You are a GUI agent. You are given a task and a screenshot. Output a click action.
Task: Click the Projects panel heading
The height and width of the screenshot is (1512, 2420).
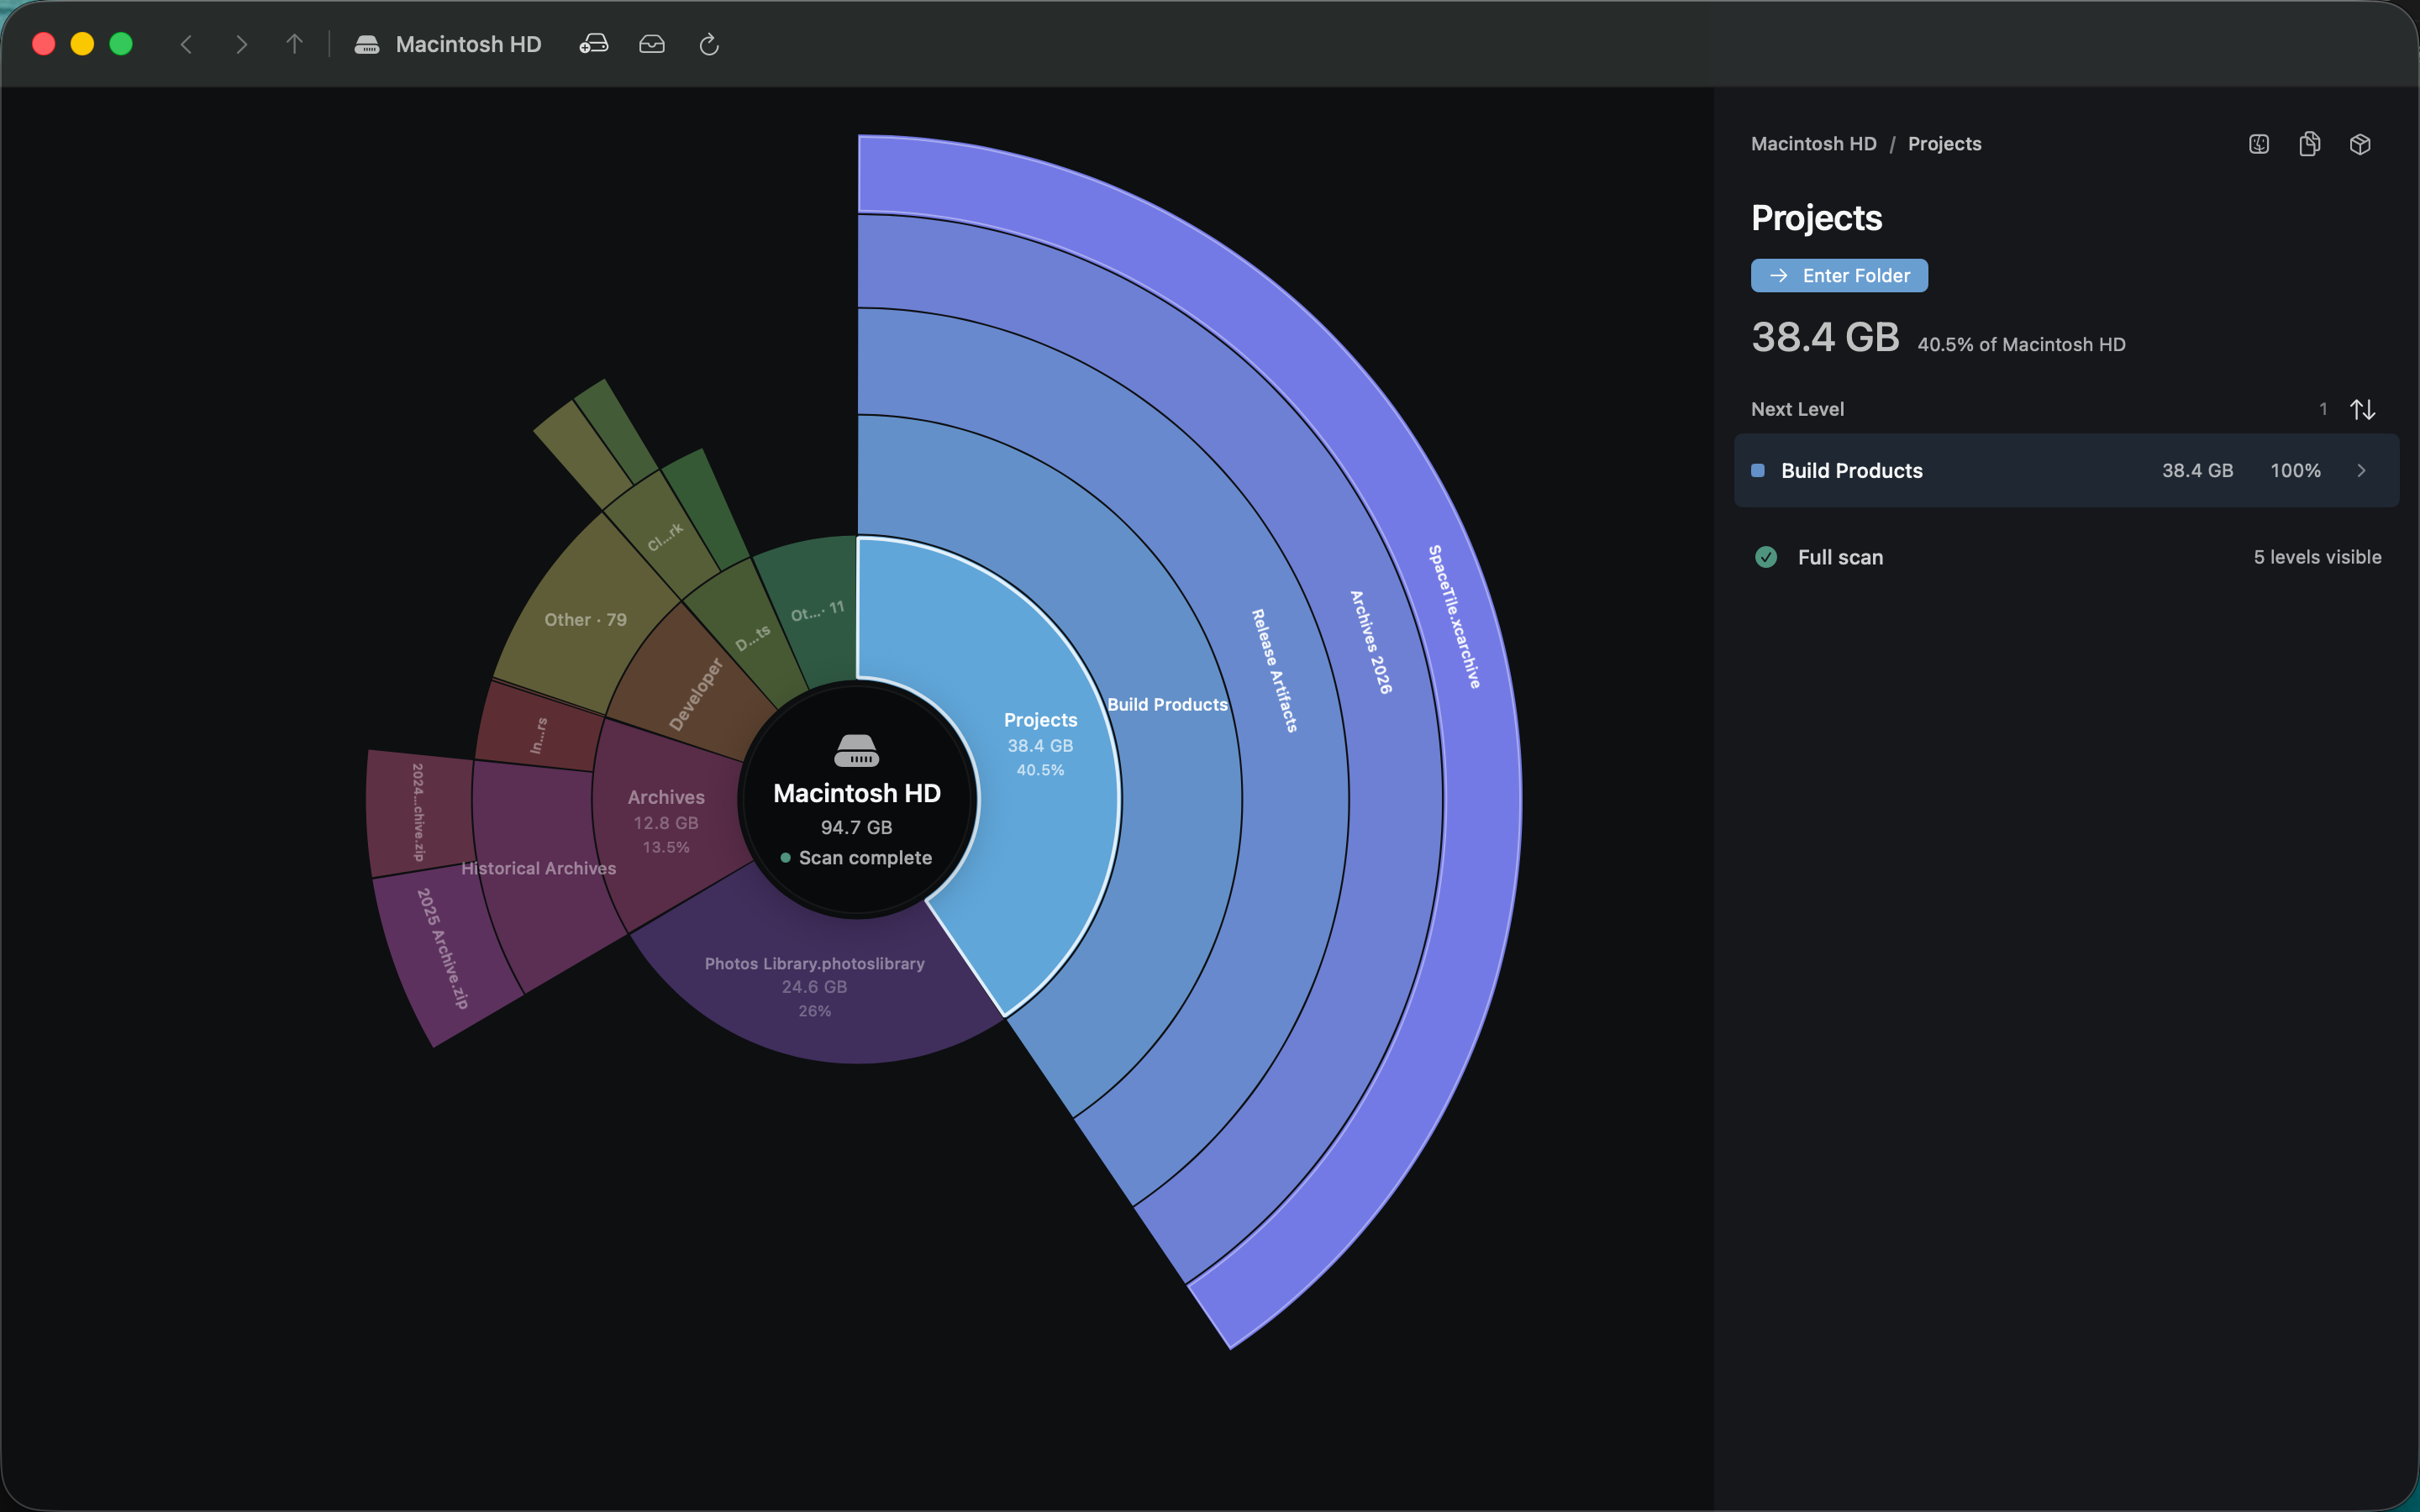click(x=1816, y=218)
